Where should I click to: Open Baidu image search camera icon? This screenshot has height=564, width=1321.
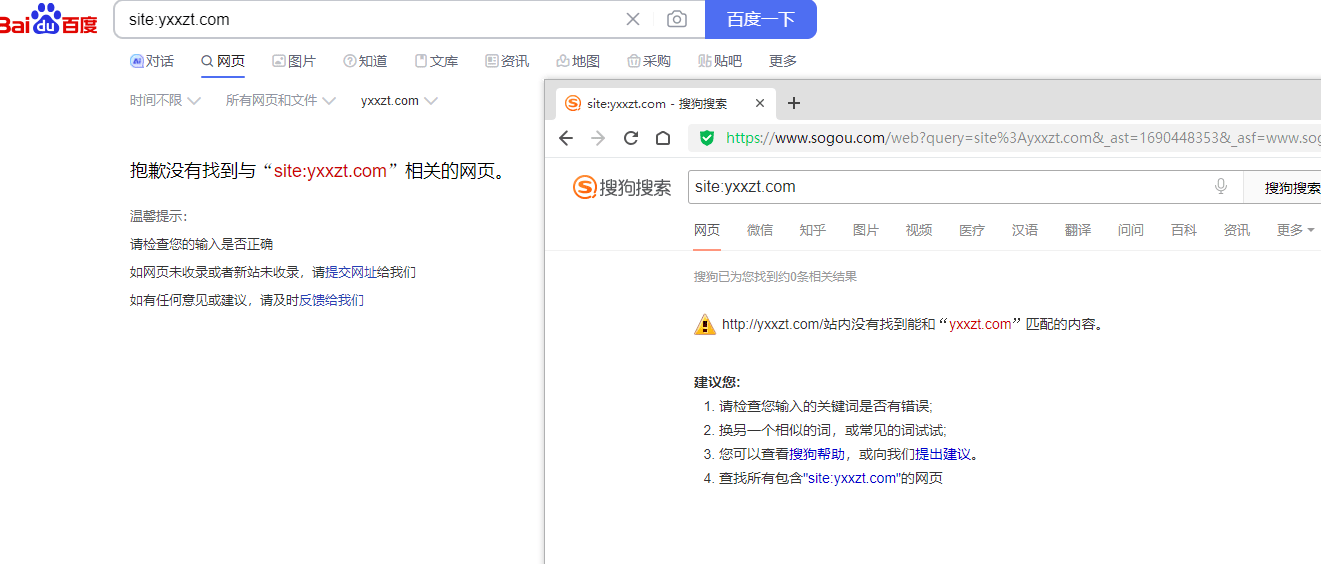tap(677, 19)
